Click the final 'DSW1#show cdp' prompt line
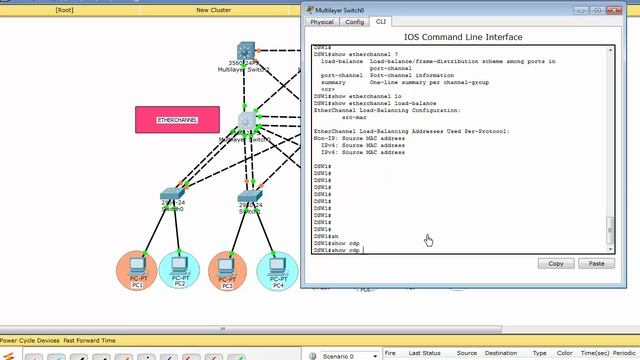640x360 pixels. click(337, 250)
